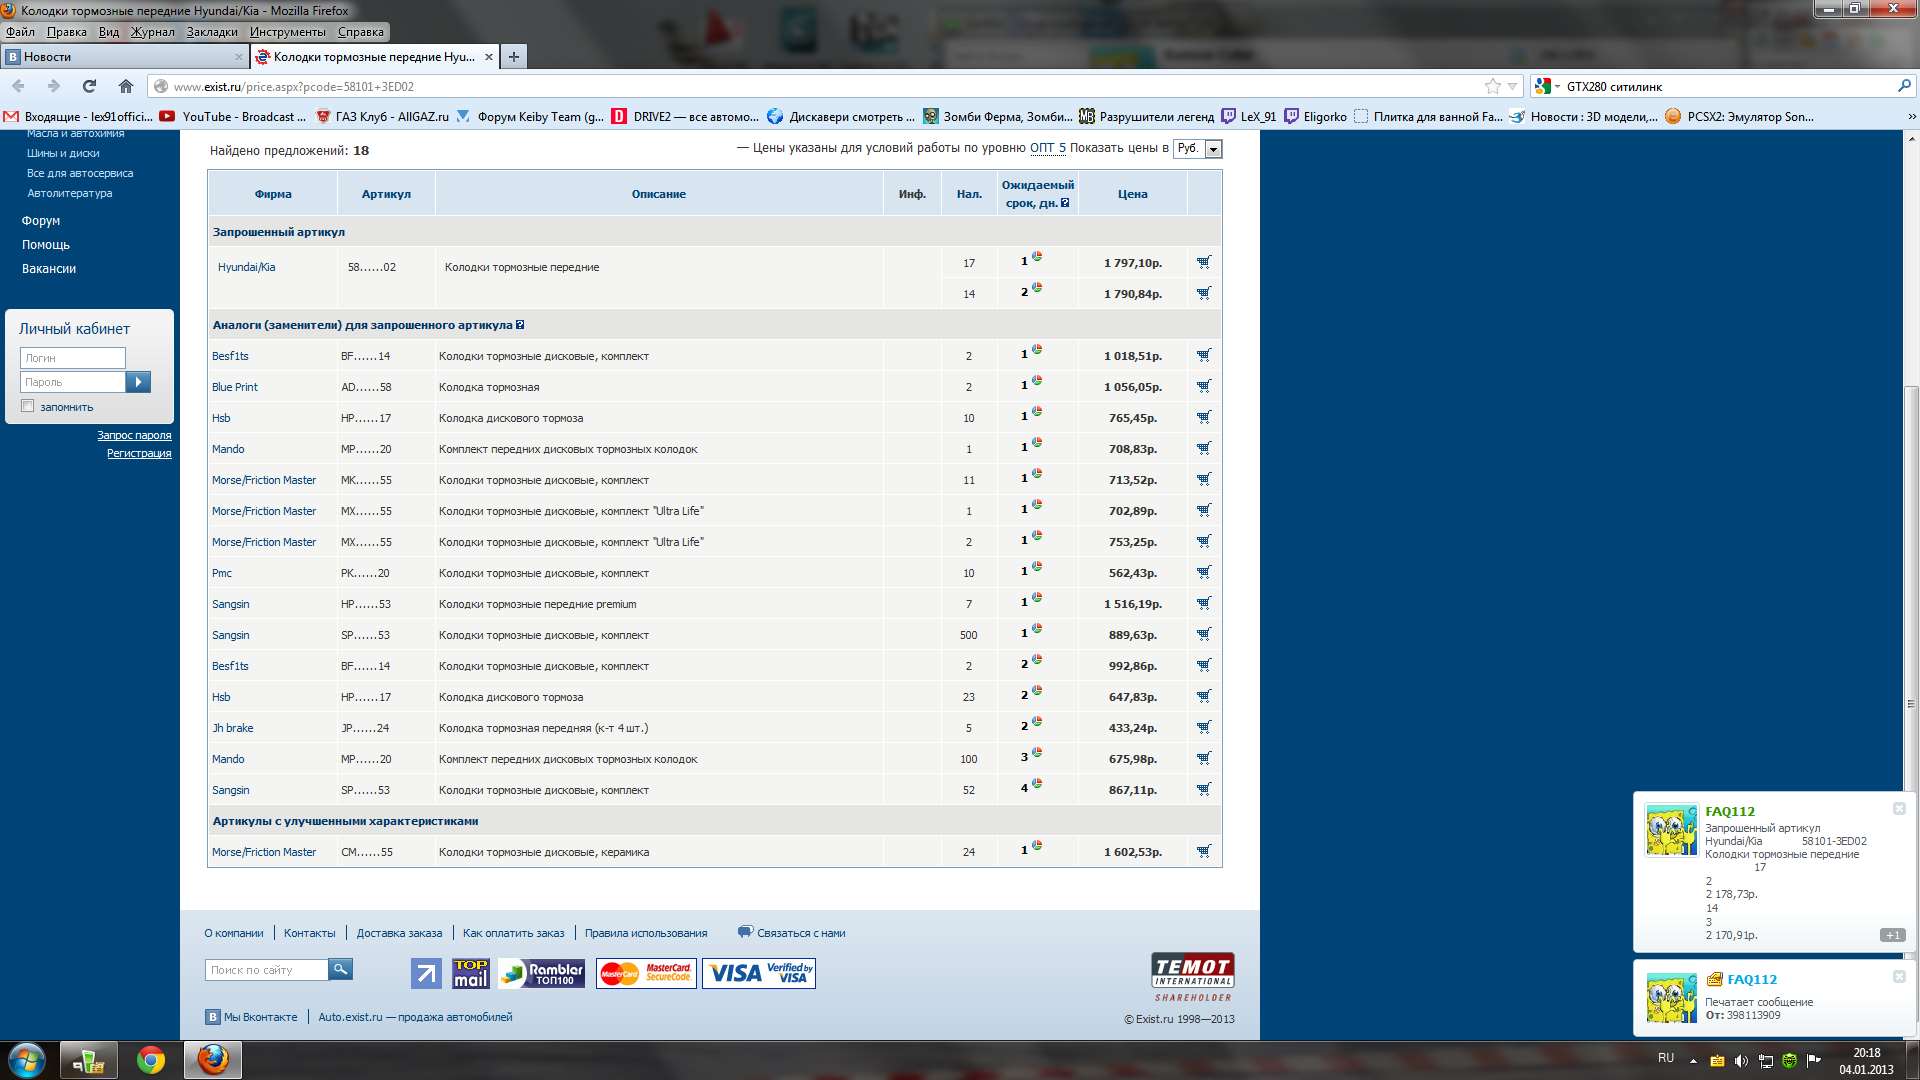This screenshot has width=1920, height=1080.
Task: Open the top mail.ru rating badge
Action: click(x=470, y=973)
